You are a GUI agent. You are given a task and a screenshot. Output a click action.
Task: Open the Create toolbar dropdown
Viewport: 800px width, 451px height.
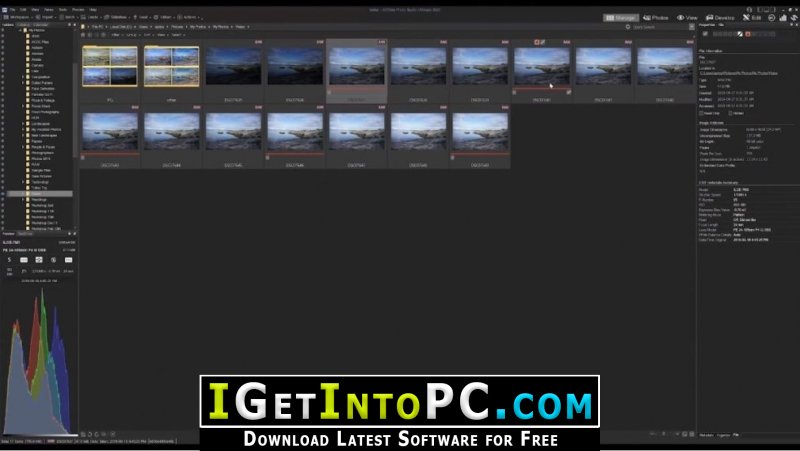(92, 17)
